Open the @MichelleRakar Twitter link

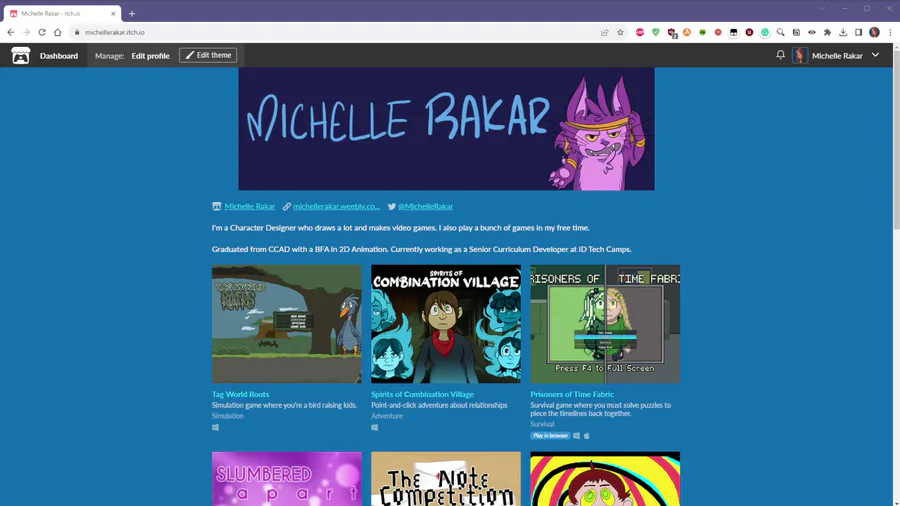(x=425, y=207)
